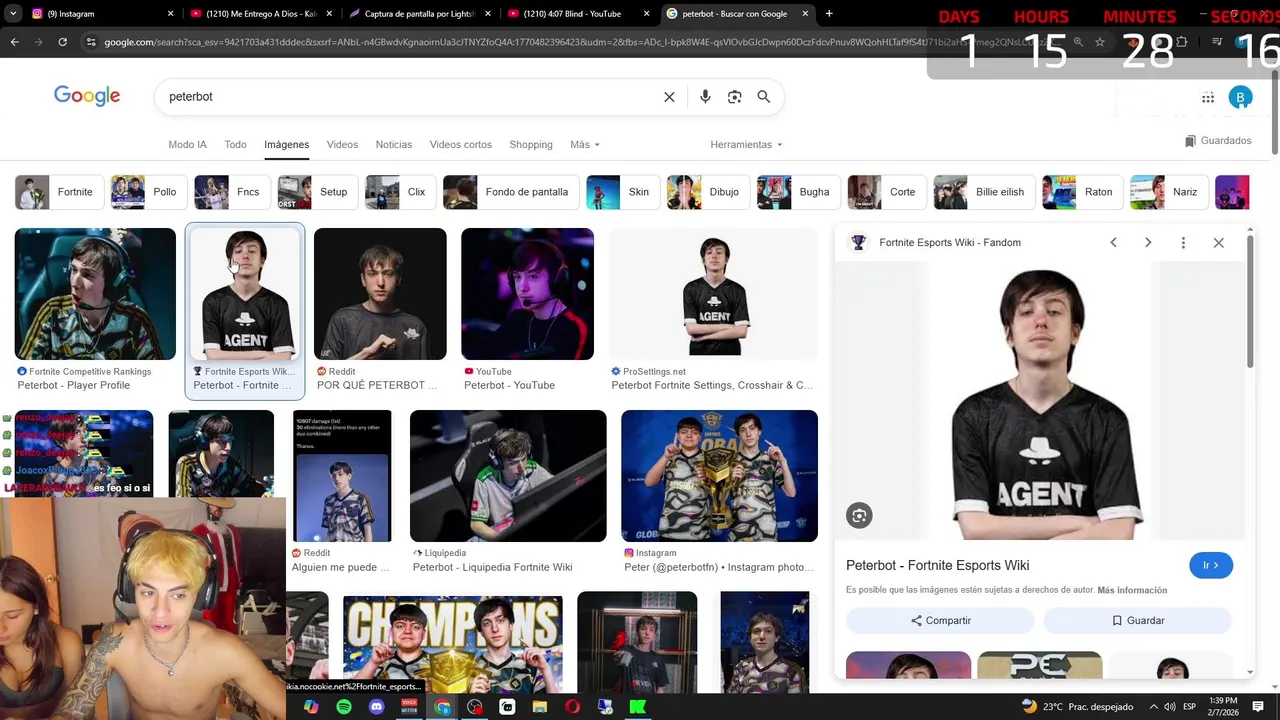Open the three-dot menu in the preview panel
Screen dimensions: 1280x720
pos(1183,243)
